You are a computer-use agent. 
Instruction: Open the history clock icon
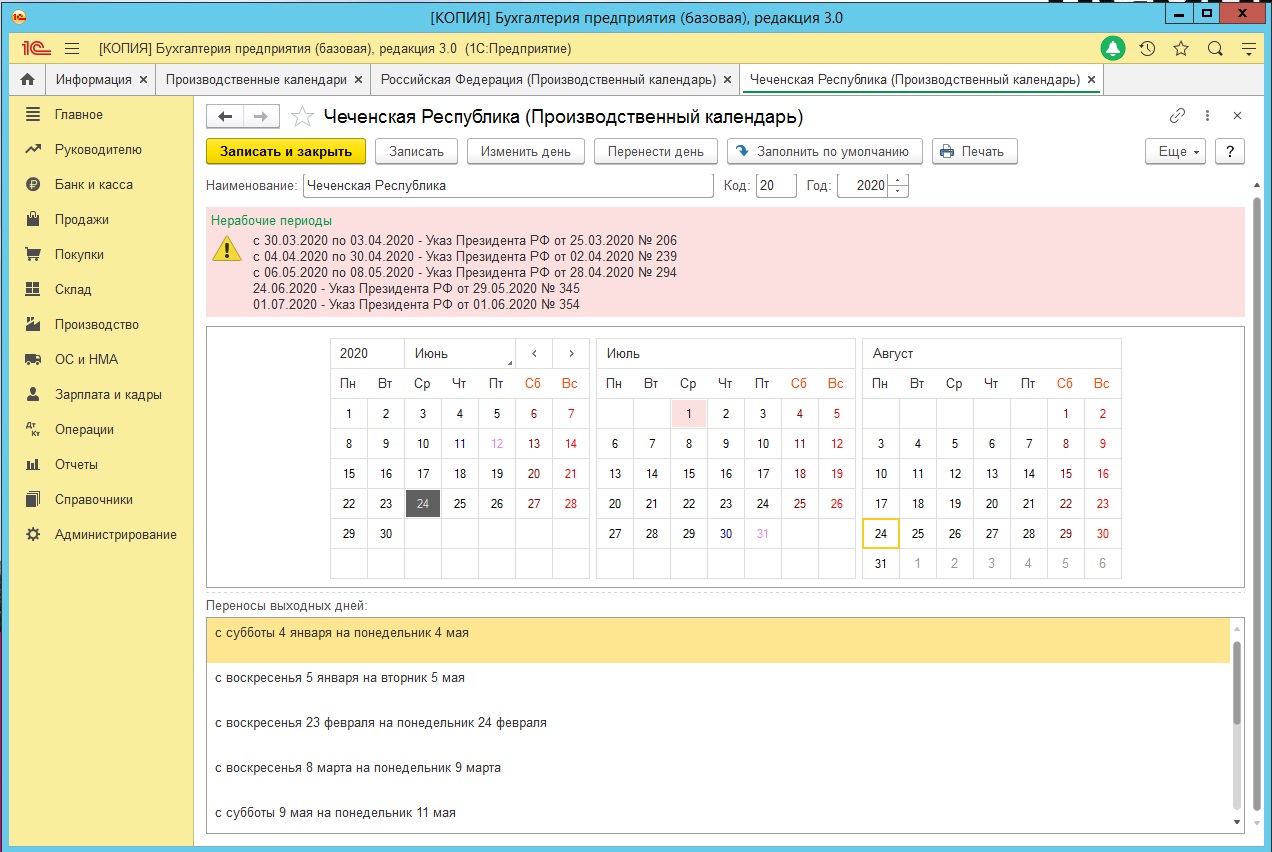(1147, 48)
